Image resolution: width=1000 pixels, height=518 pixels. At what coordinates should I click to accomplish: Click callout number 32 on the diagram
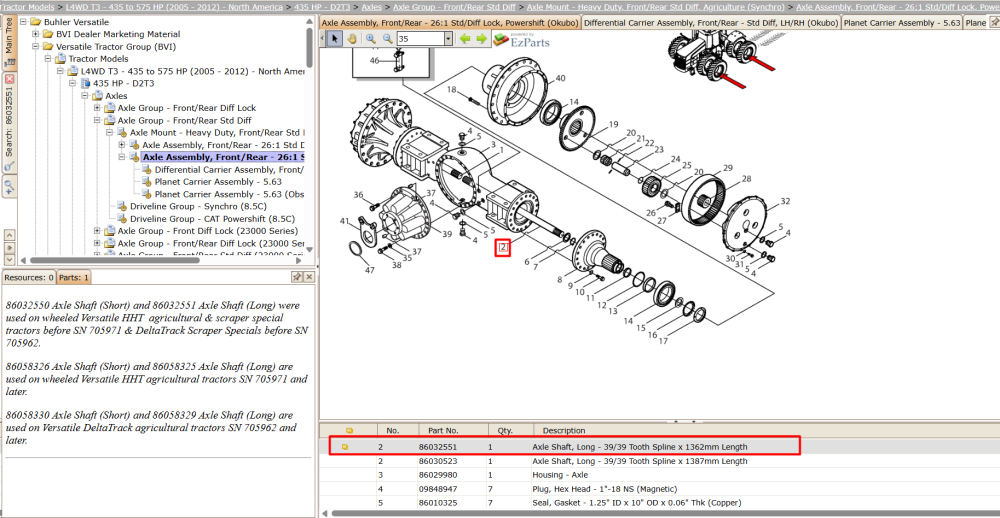click(x=785, y=201)
